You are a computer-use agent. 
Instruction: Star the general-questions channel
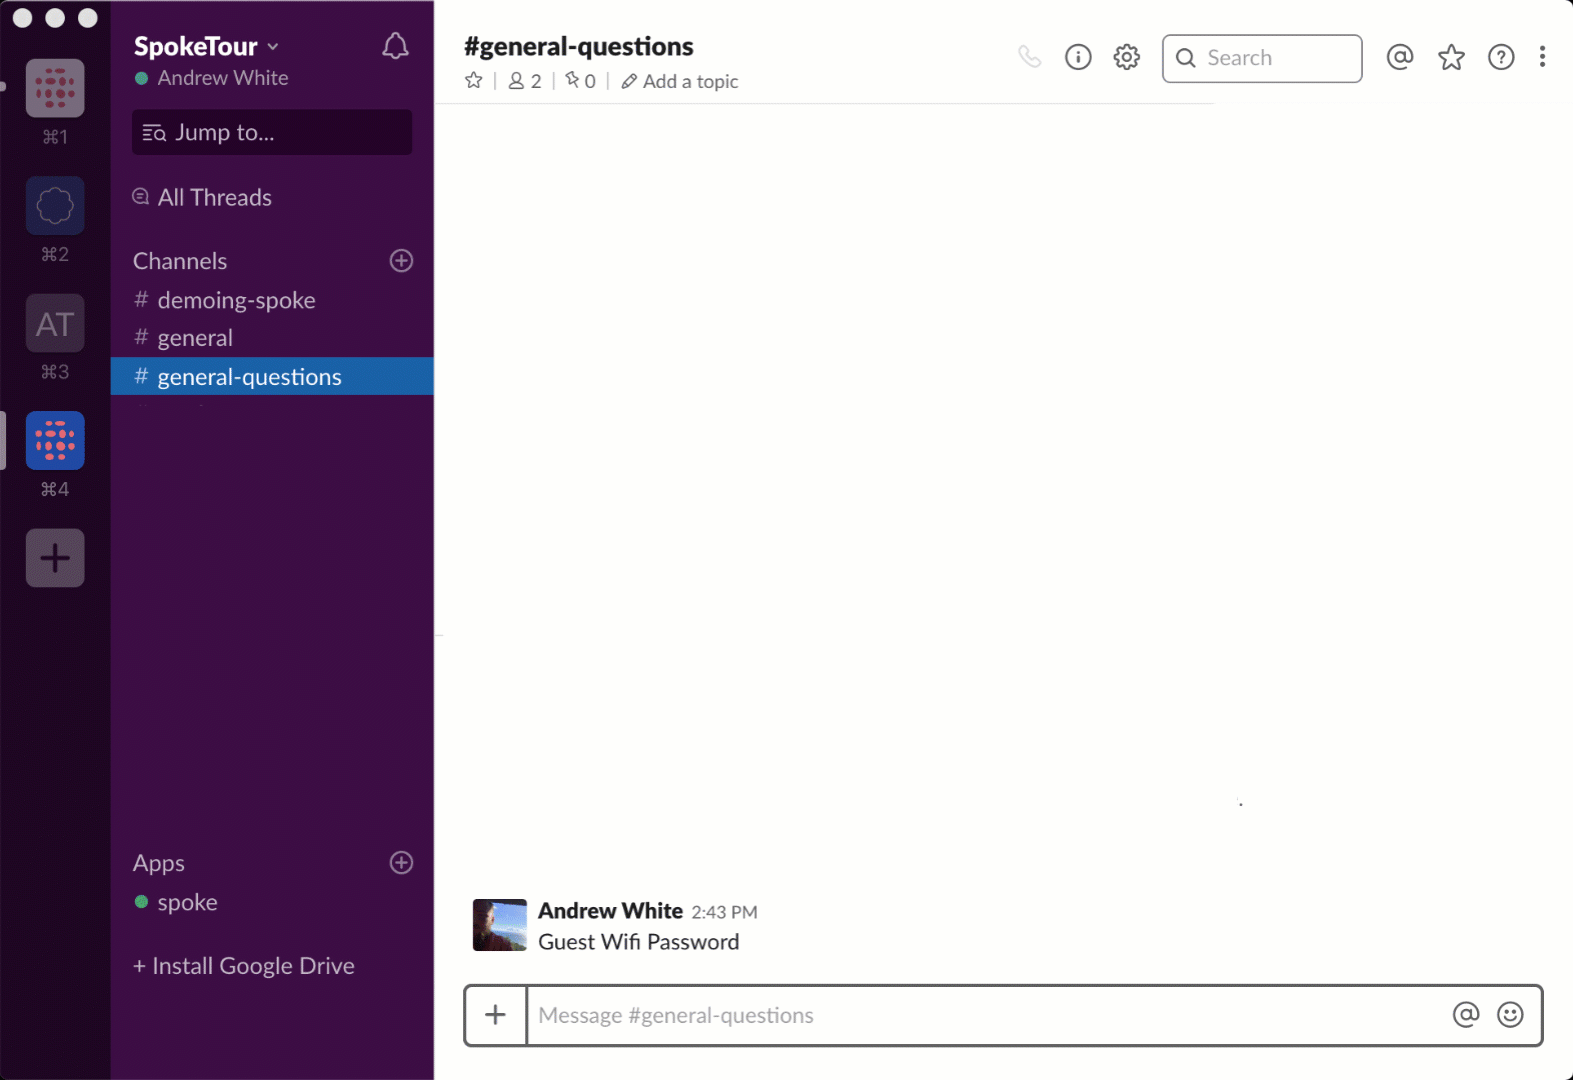474,81
